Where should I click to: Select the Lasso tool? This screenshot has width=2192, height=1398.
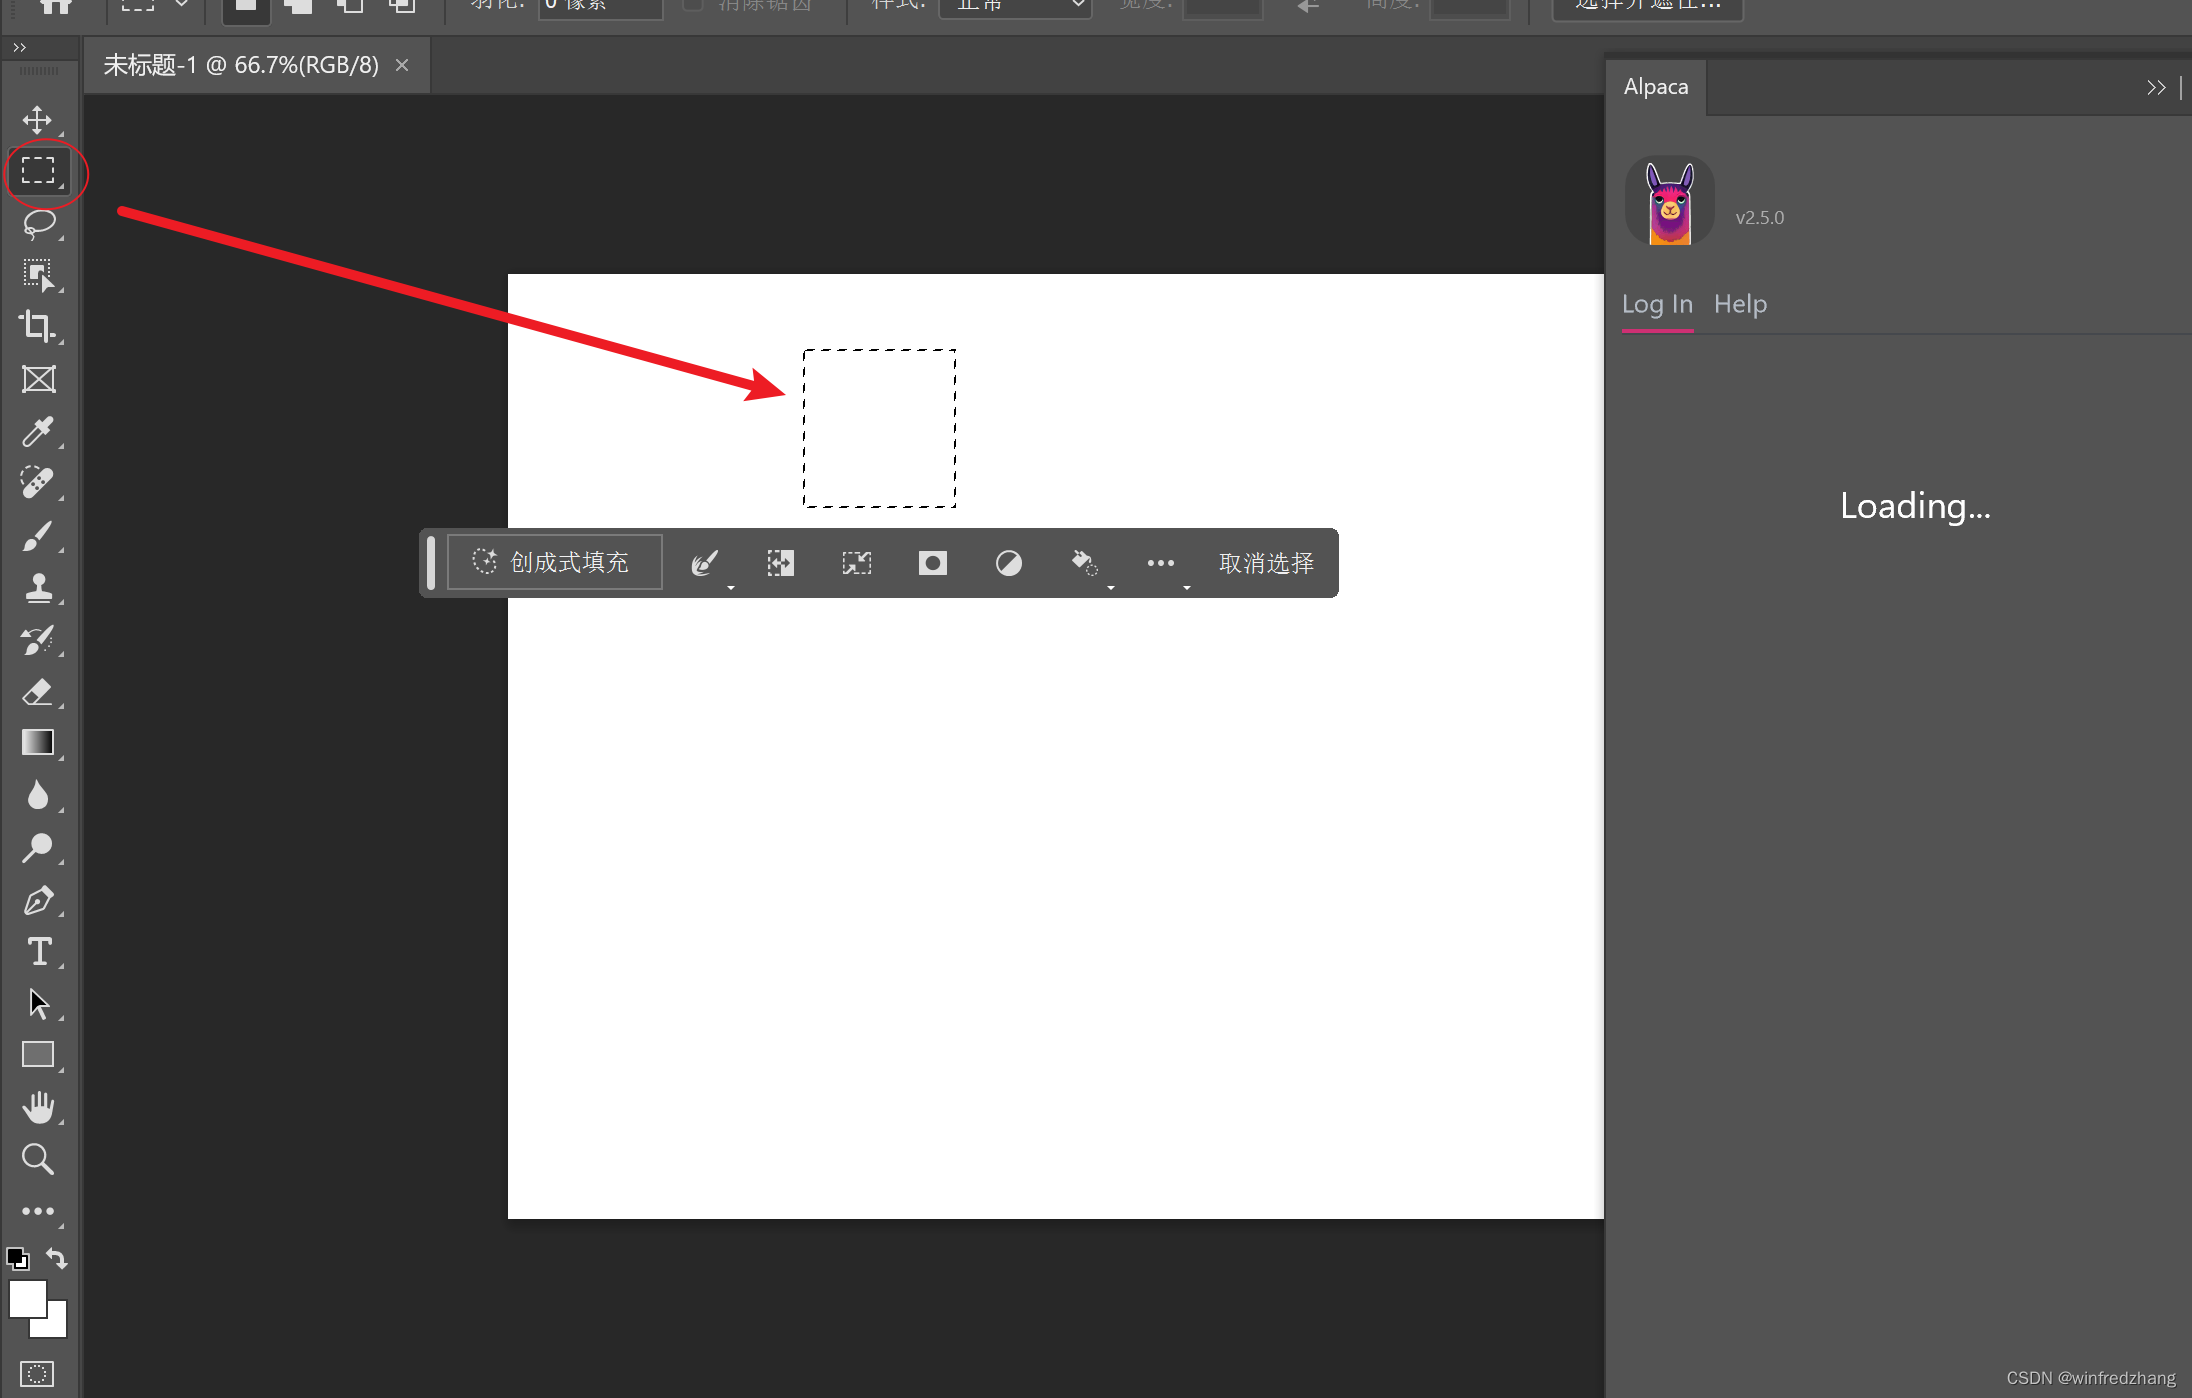click(x=38, y=223)
